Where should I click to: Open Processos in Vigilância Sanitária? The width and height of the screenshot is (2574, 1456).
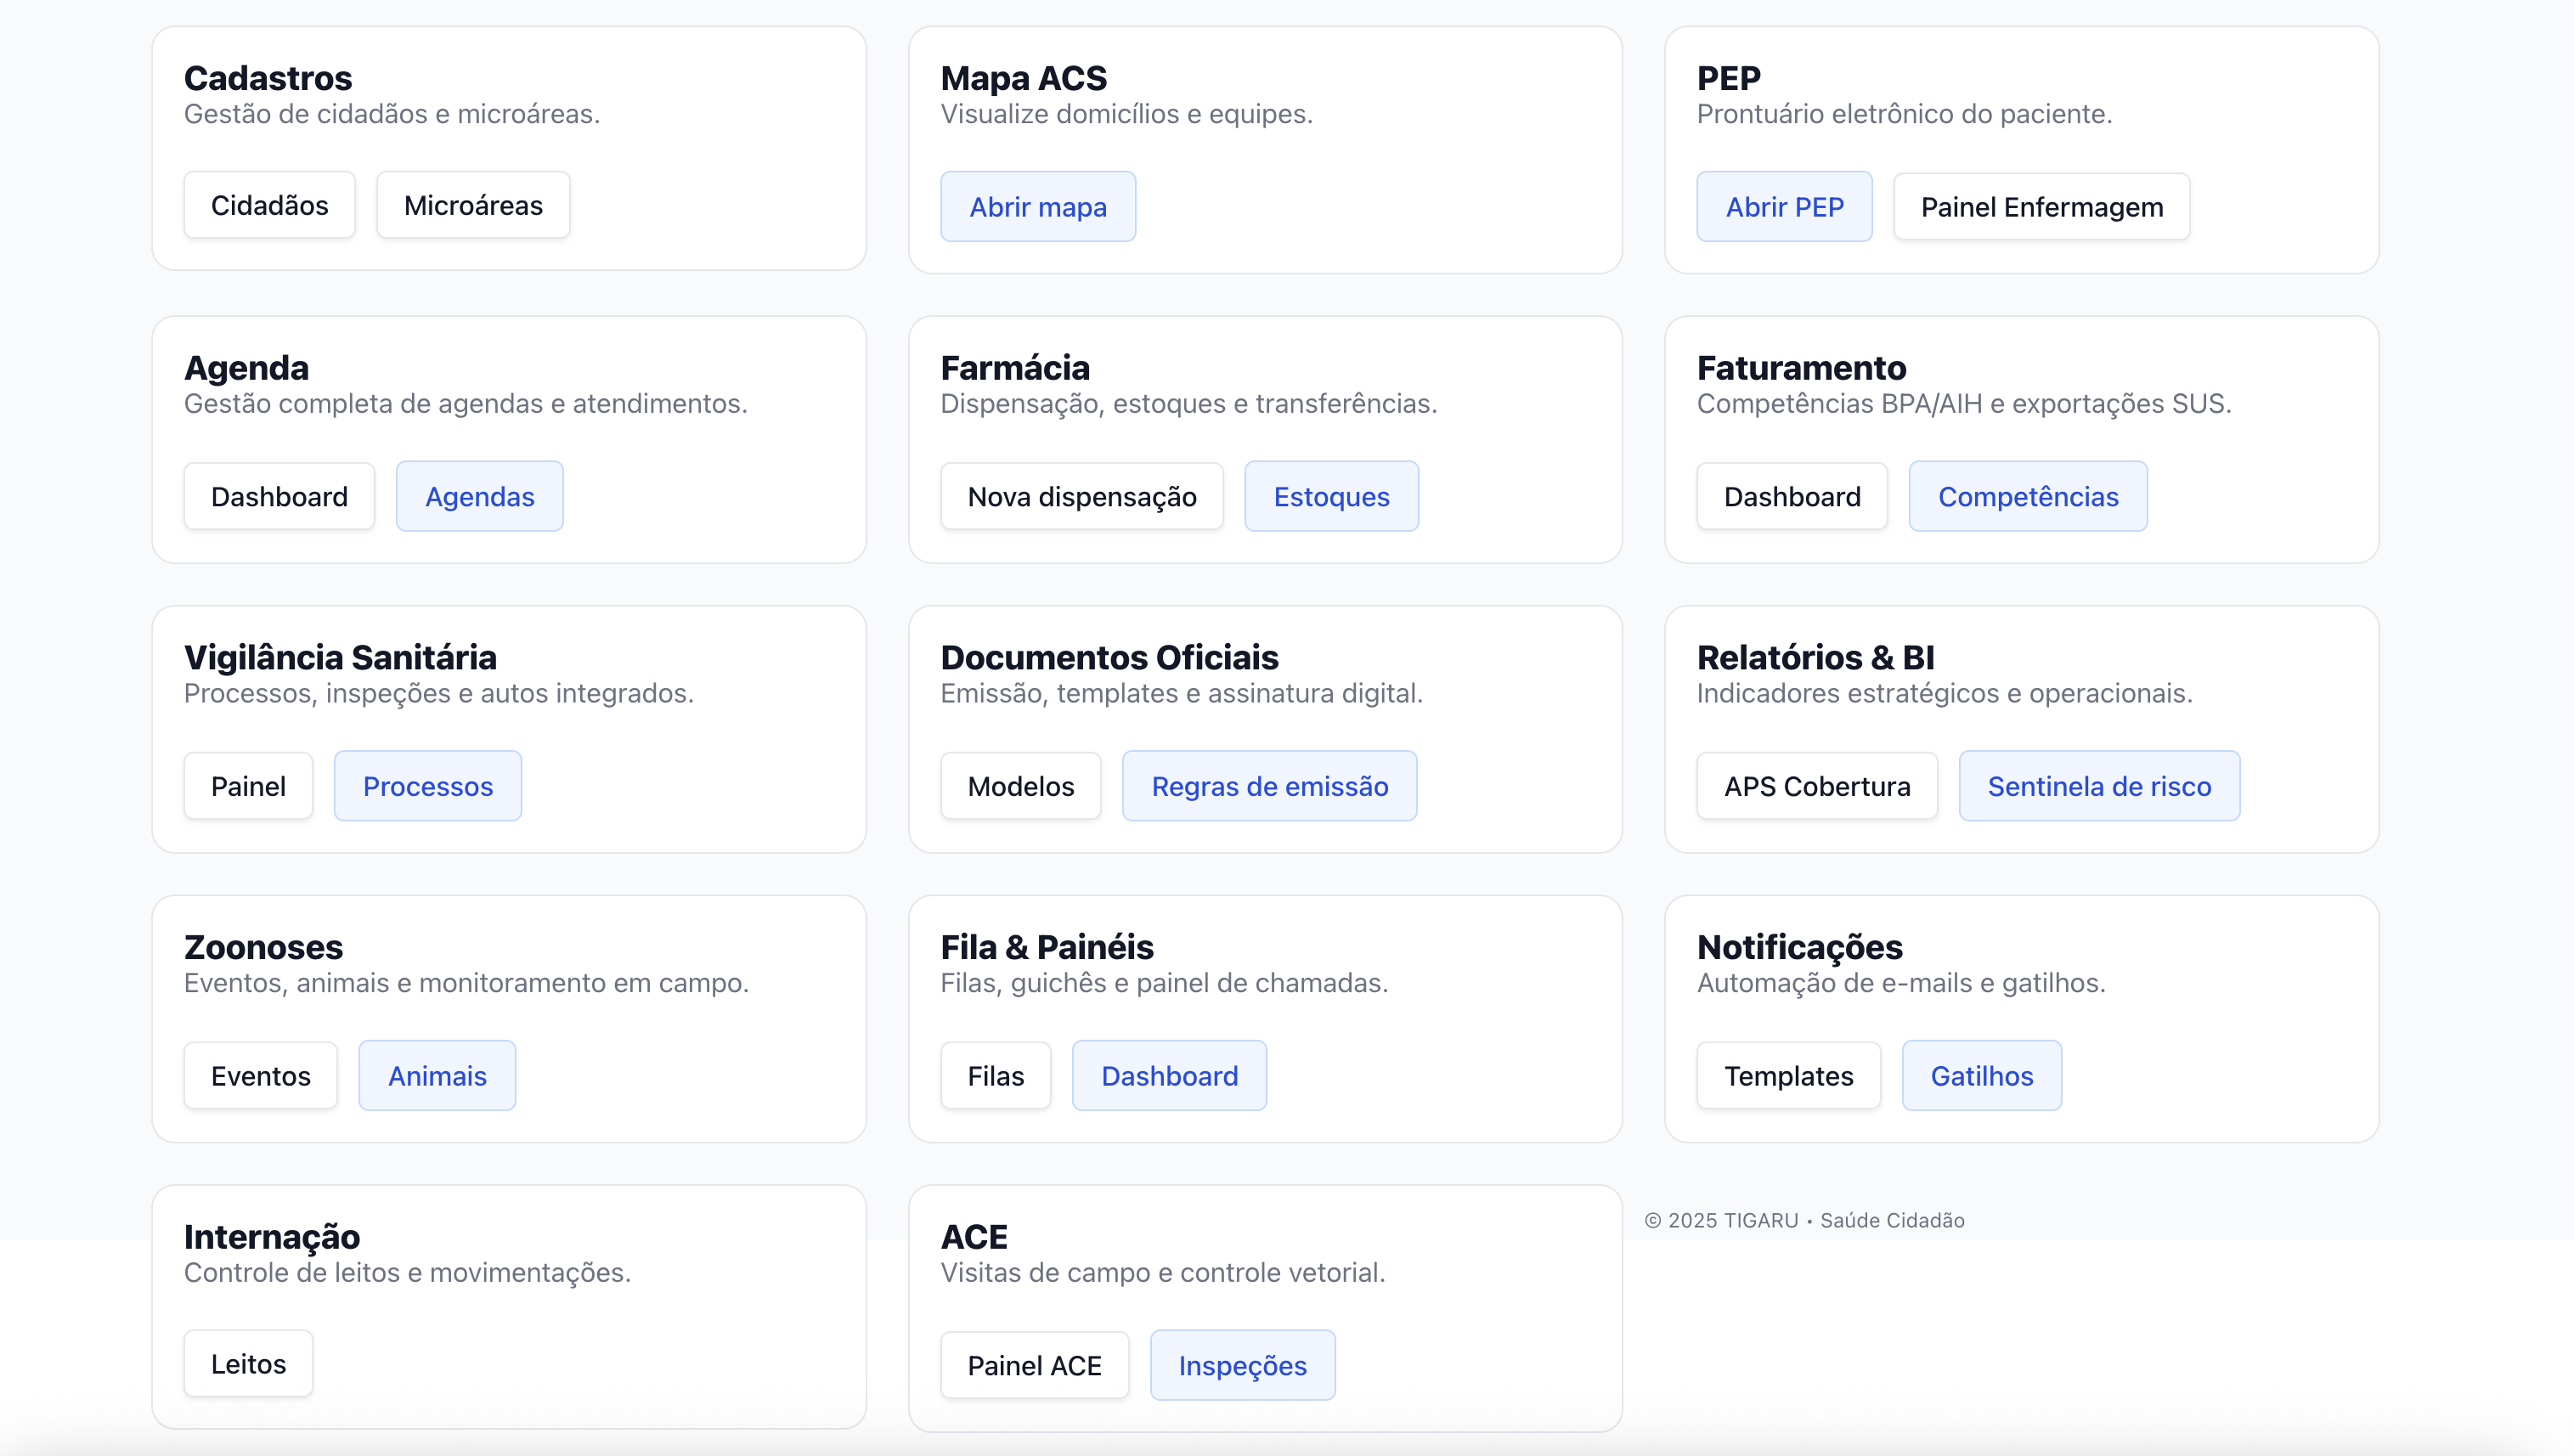click(x=427, y=786)
